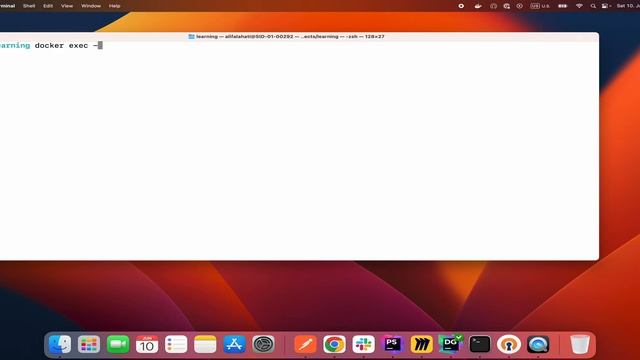
Task: Open the Shell menu
Action: coord(29,6)
